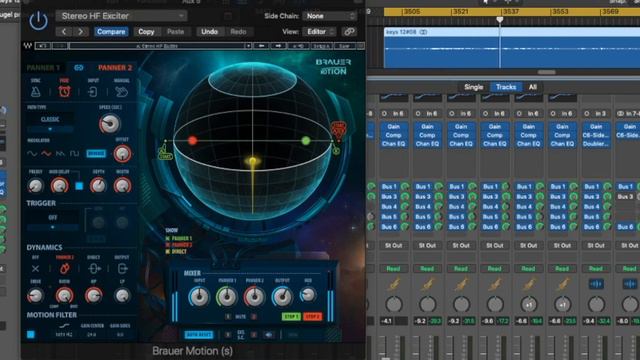Viewport: 640px width, 360px height.
Task: Select the Motion Filter shelf shape icon
Action: [x=64, y=326]
